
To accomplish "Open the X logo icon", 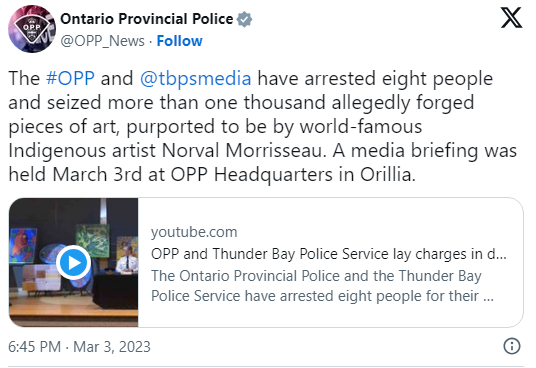I will 511,18.
